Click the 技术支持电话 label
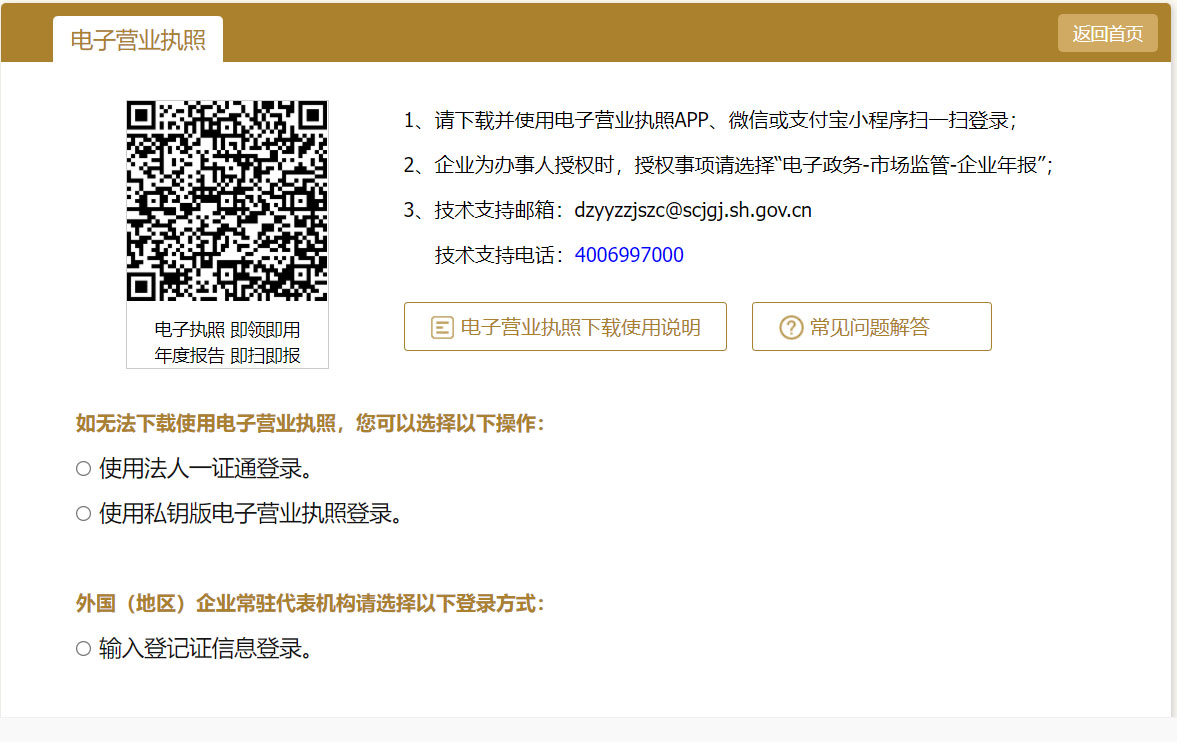 coord(499,255)
